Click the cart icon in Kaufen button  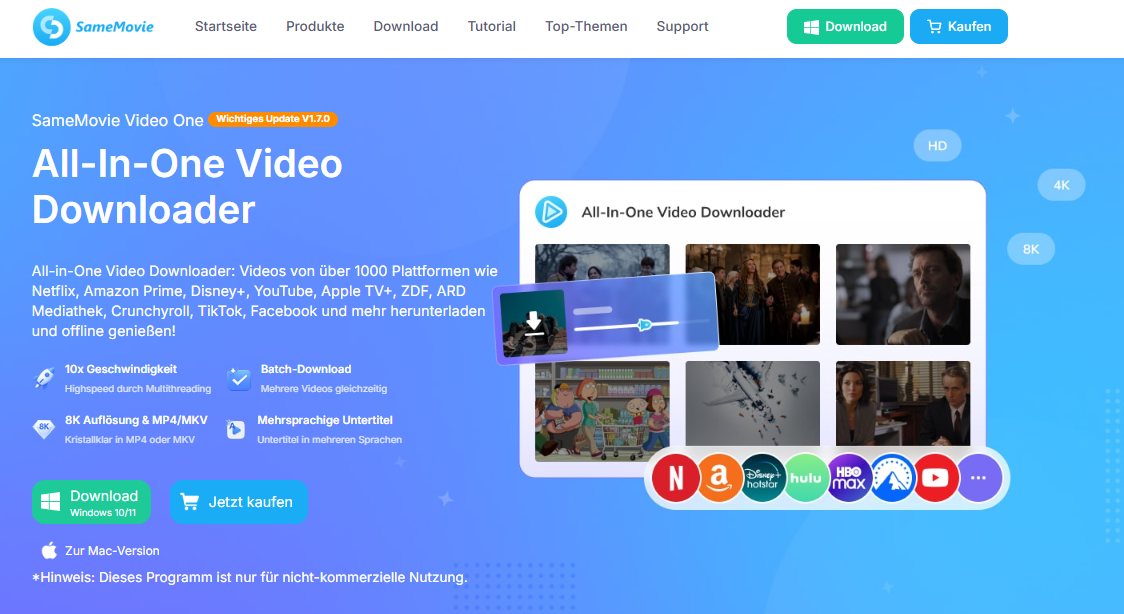tap(934, 27)
